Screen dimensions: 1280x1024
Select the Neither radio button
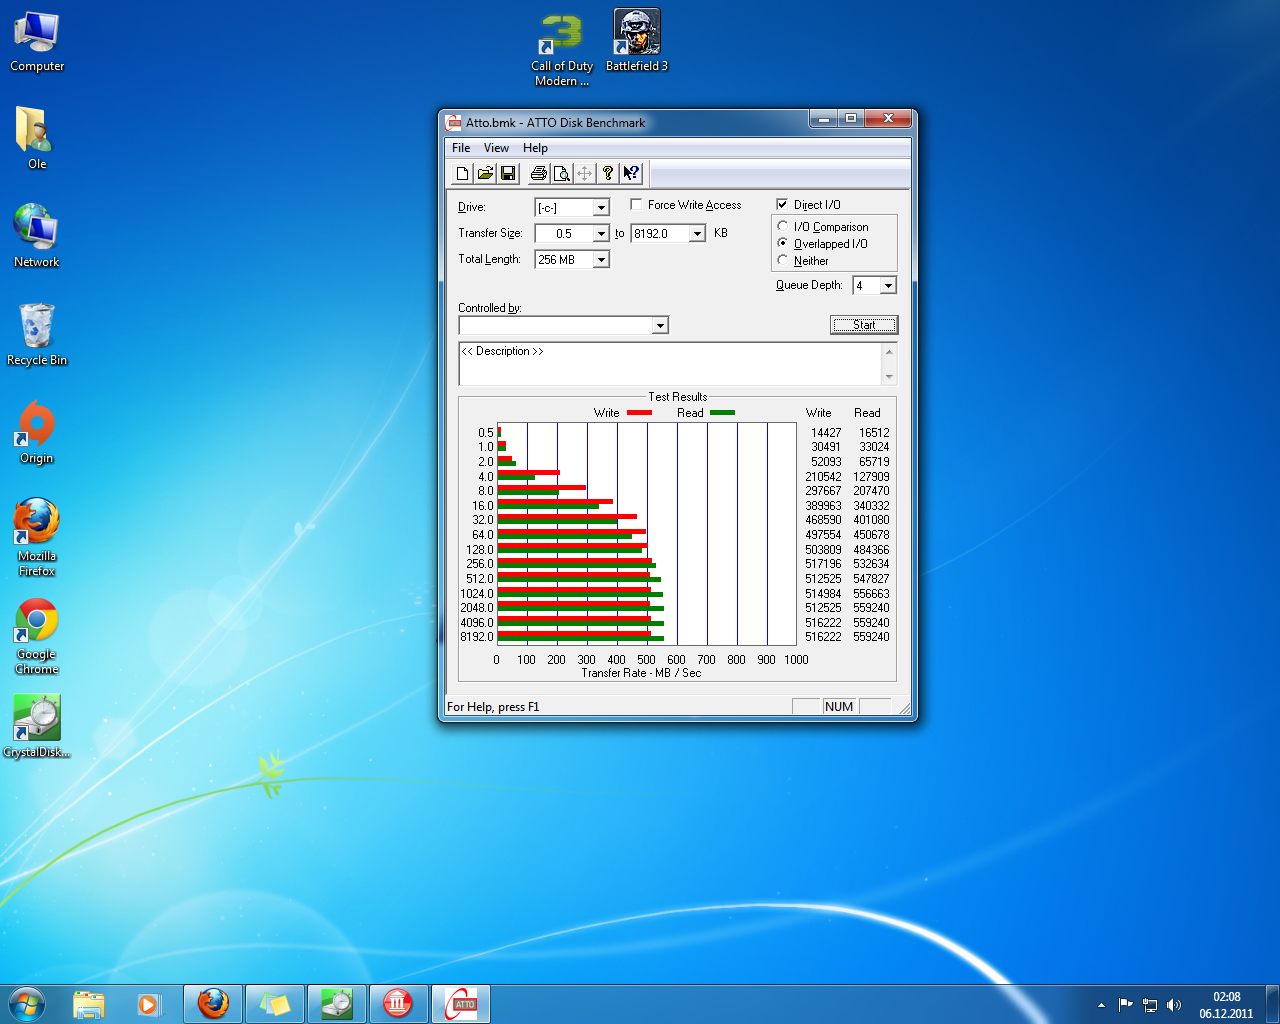[783, 260]
